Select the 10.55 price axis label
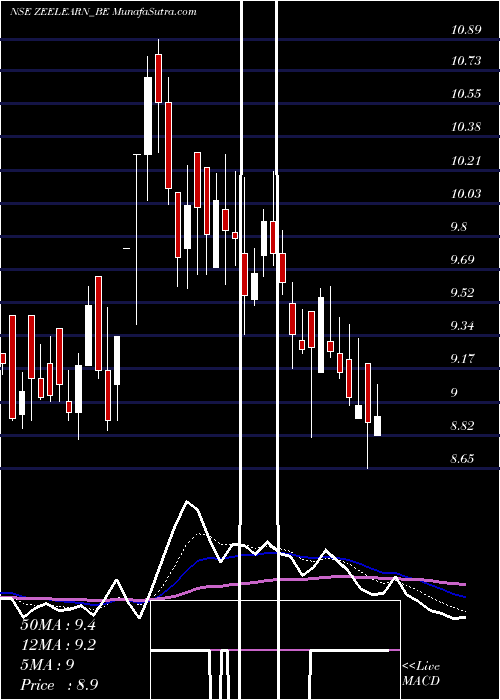 coord(466,94)
